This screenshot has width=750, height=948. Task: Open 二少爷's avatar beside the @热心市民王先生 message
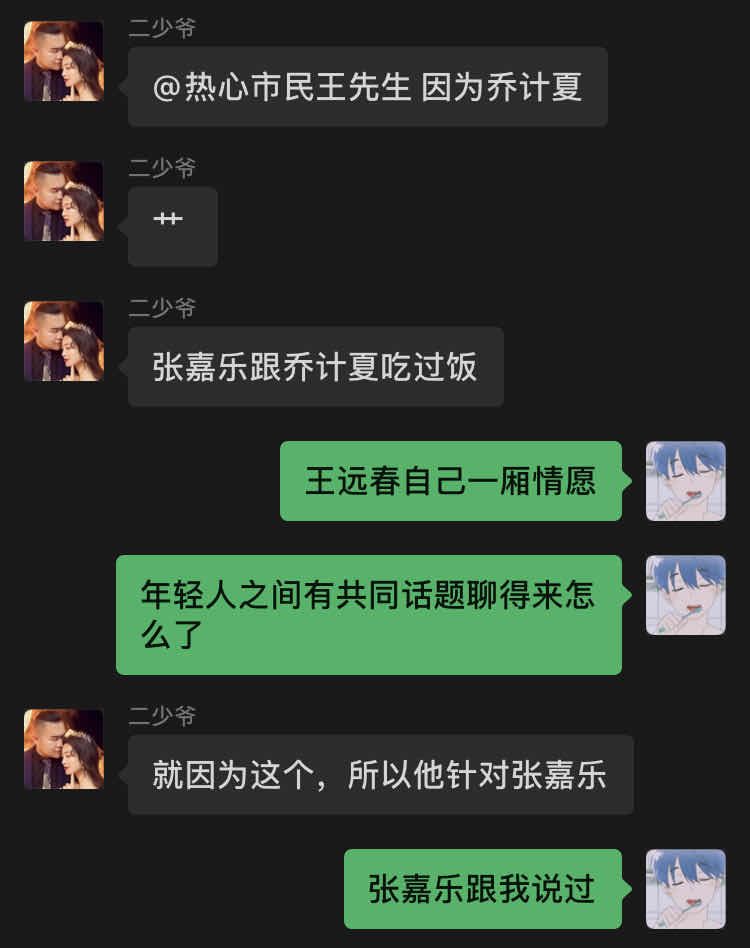[x=63, y=61]
